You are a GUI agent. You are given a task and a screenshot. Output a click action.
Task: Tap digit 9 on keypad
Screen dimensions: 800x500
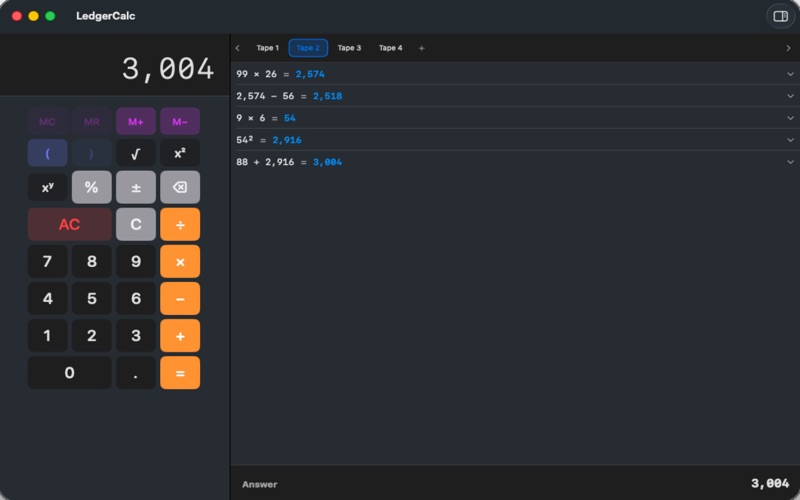click(136, 262)
